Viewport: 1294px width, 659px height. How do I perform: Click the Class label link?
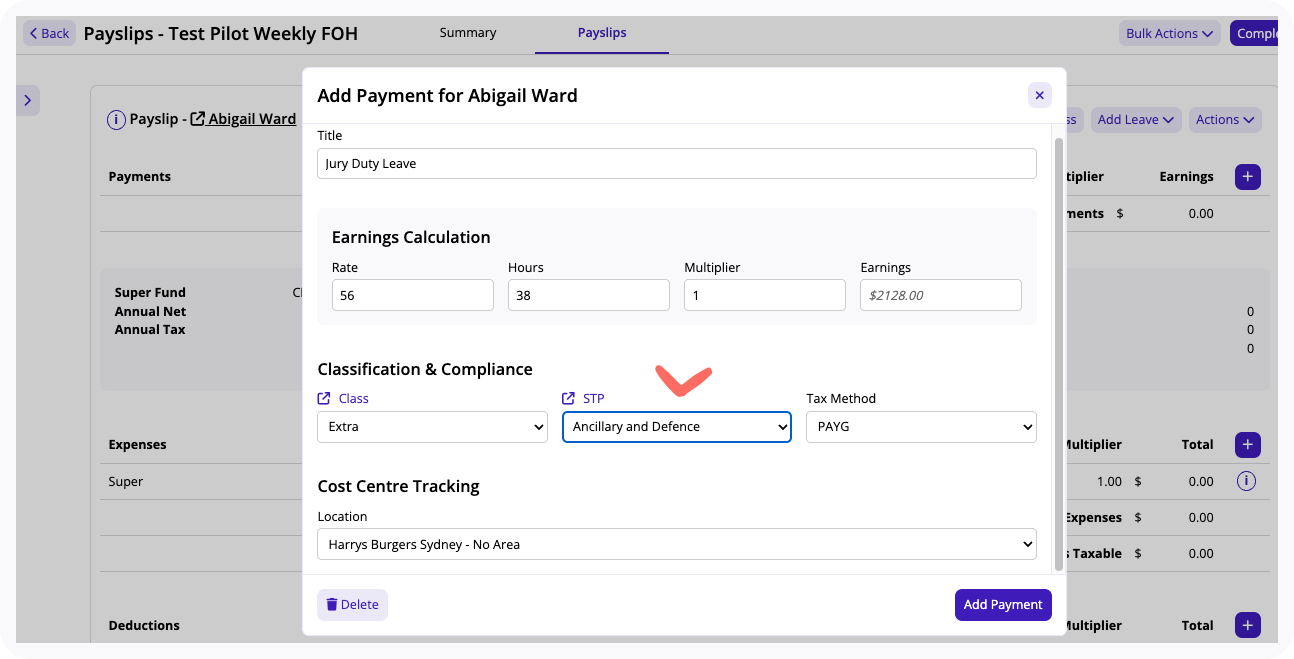353,398
